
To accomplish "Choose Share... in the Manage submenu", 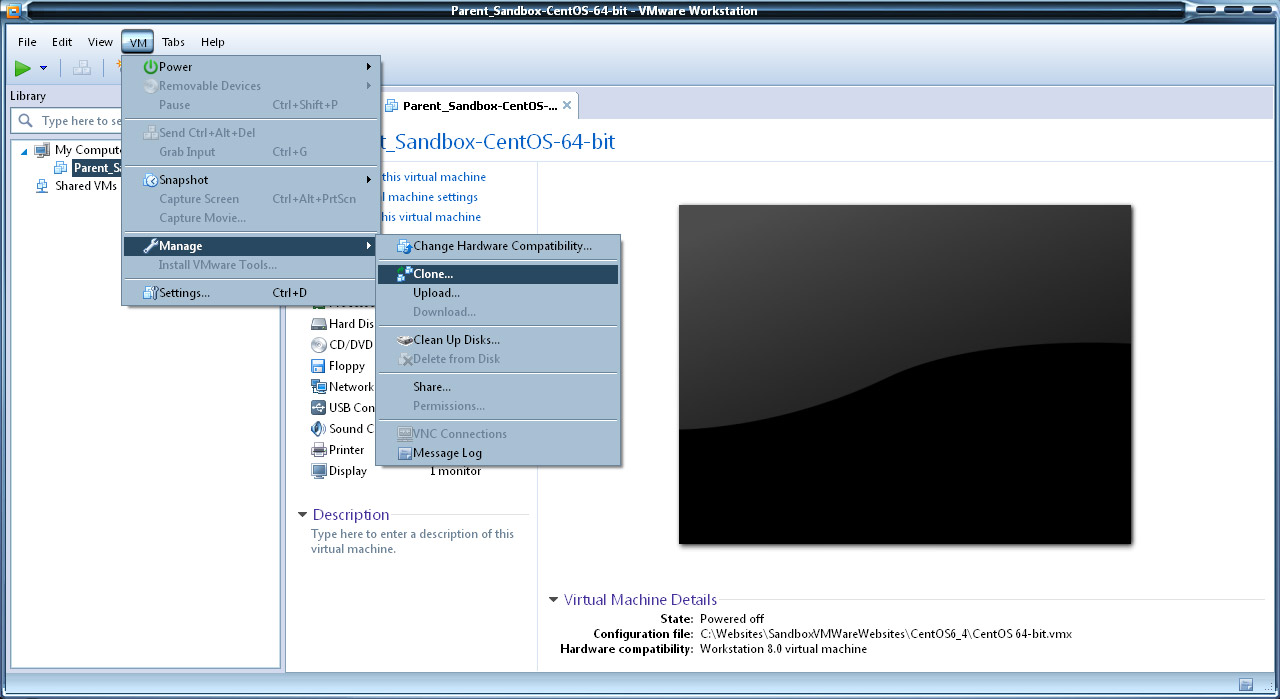I will click(498, 387).
